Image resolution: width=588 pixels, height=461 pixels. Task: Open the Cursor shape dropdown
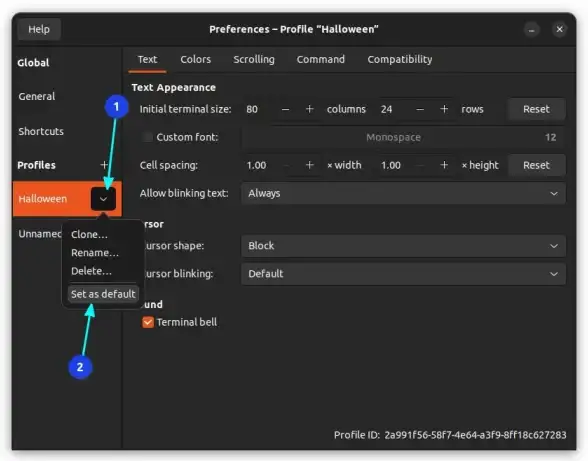(x=404, y=246)
